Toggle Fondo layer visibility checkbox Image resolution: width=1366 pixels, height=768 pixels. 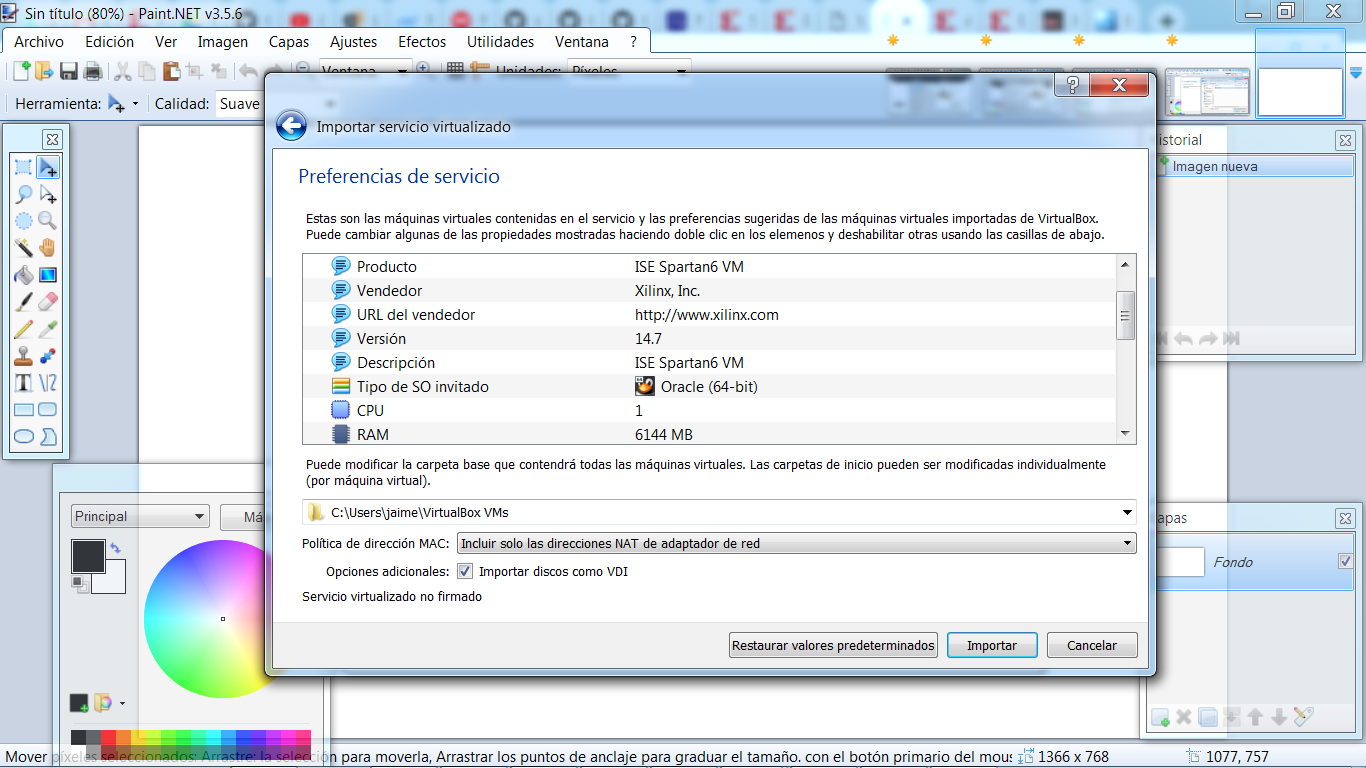(x=1345, y=562)
